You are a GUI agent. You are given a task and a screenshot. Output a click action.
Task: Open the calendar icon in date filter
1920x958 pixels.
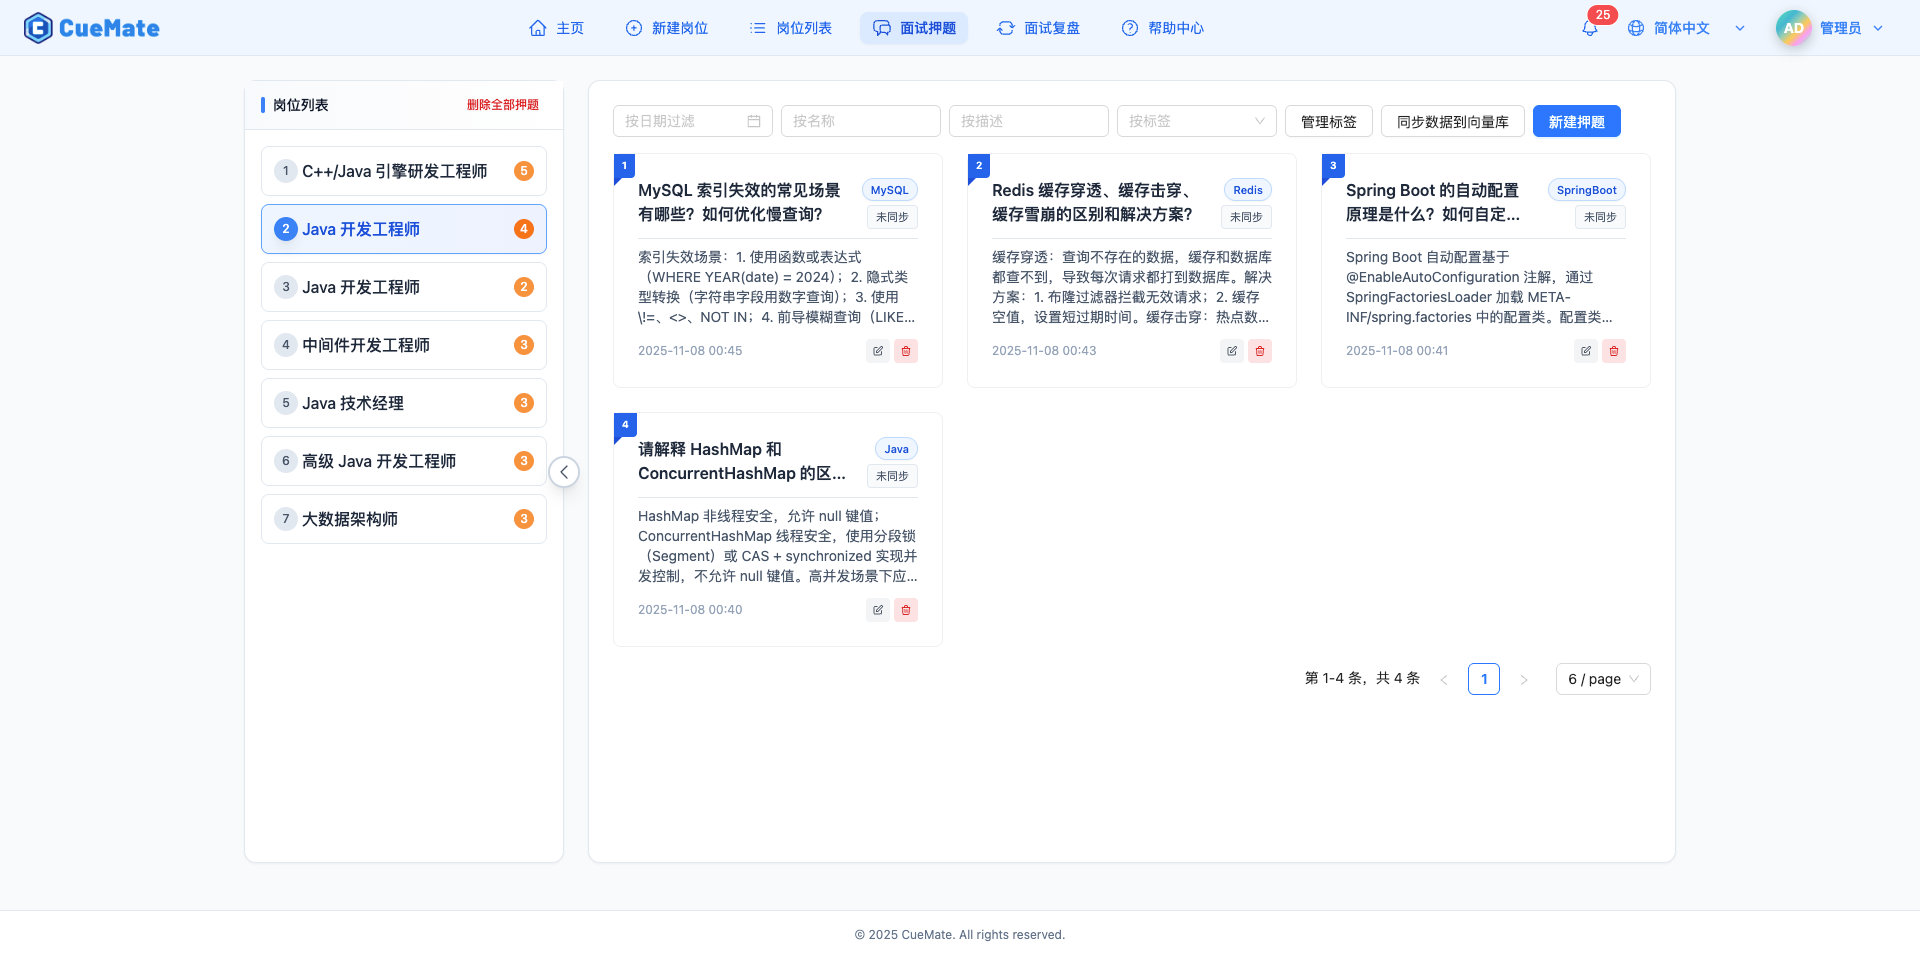point(755,120)
